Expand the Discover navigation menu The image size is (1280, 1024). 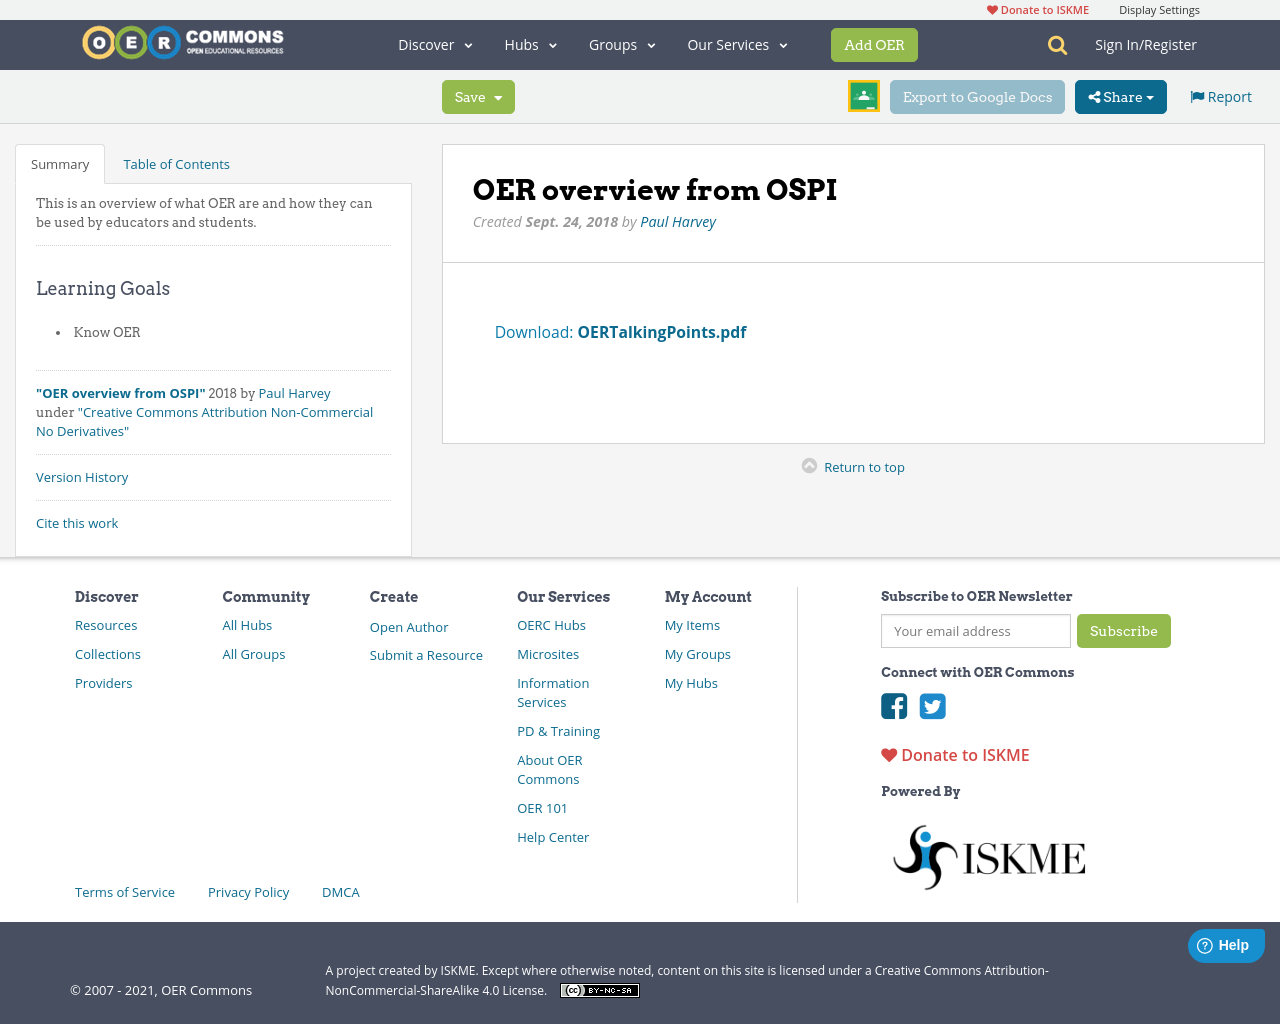[x=434, y=44]
